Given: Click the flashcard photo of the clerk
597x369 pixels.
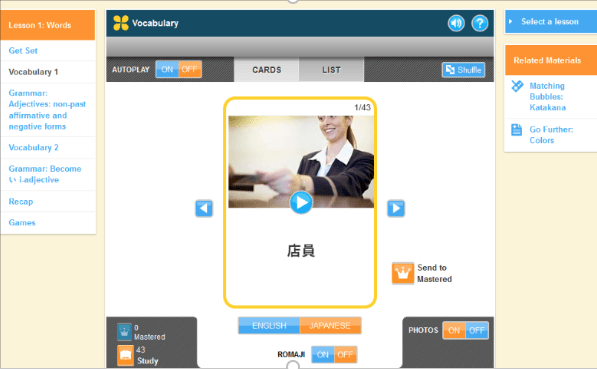Looking at the screenshot, I should [301, 162].
